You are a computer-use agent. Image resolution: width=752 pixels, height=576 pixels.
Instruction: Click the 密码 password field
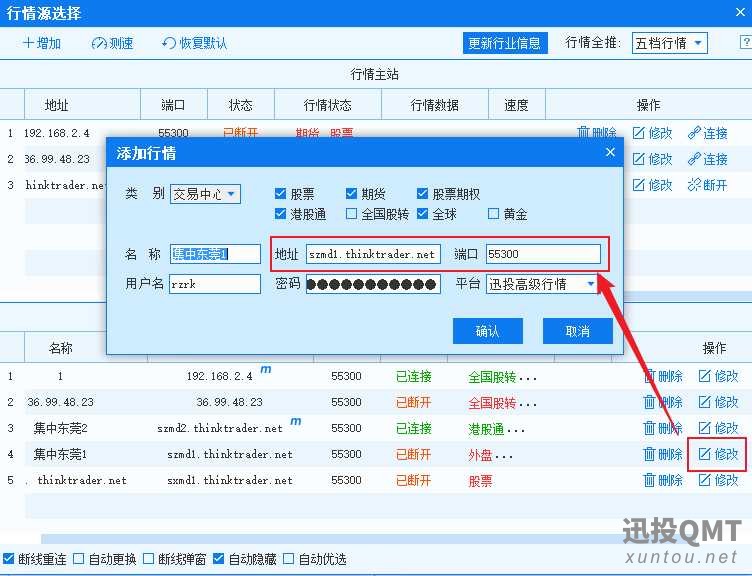click(373, 284)
